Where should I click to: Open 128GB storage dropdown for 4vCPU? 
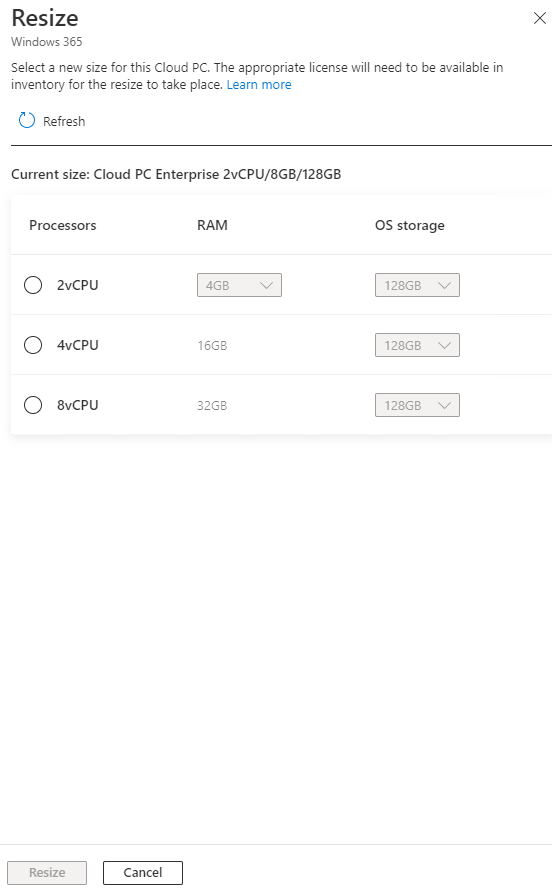tap(417, 345)
